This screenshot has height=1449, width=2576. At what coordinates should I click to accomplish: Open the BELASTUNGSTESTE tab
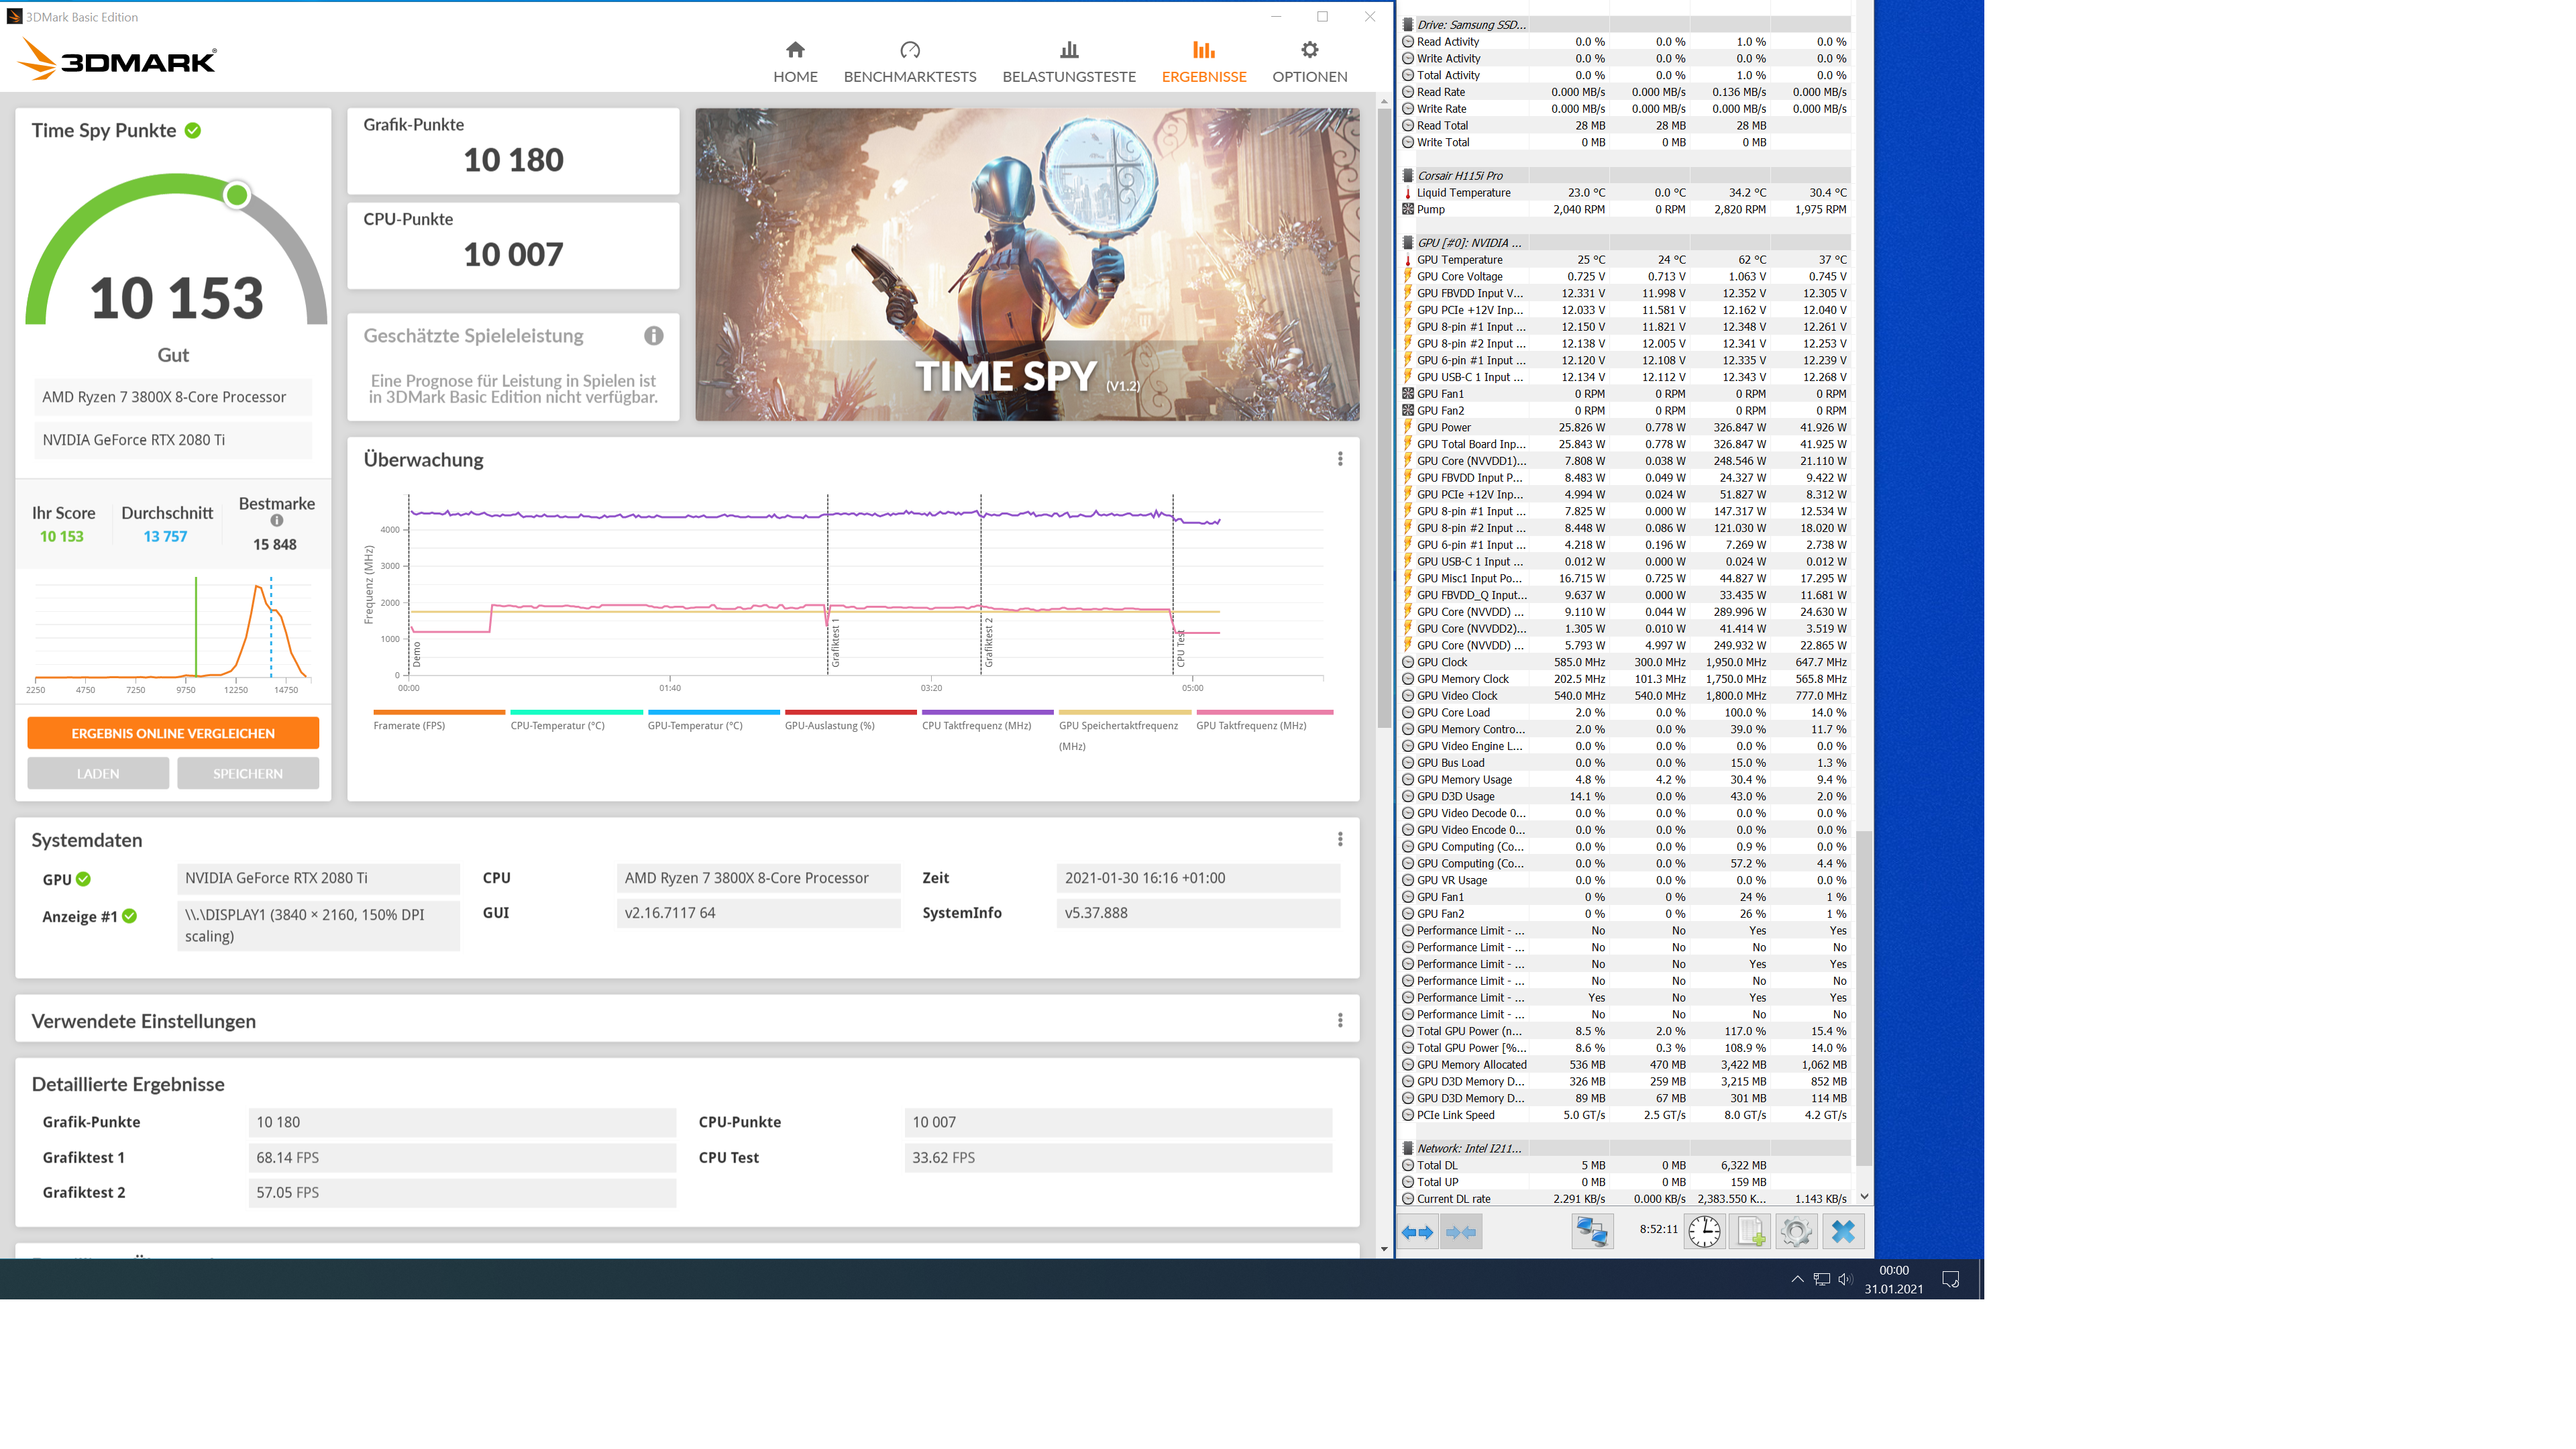point(1069,62)
